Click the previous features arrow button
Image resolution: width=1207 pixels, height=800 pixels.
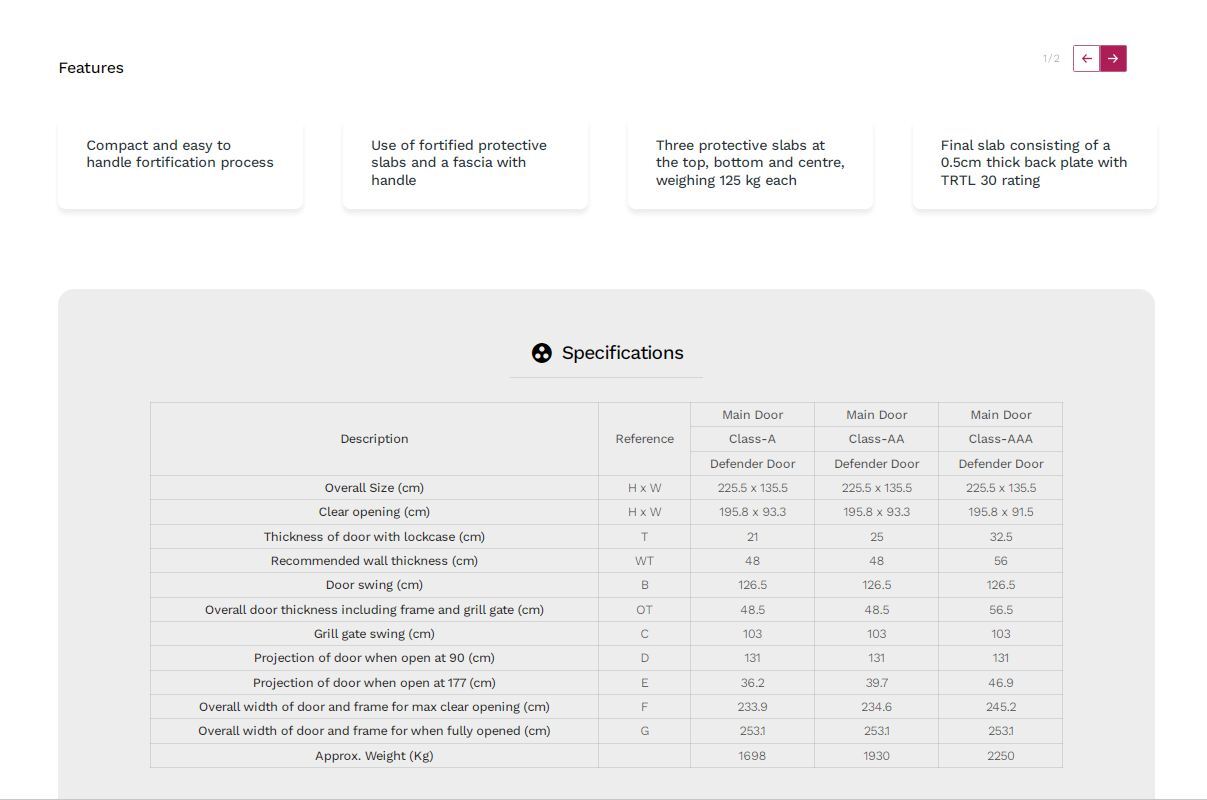coord(1086,58)
